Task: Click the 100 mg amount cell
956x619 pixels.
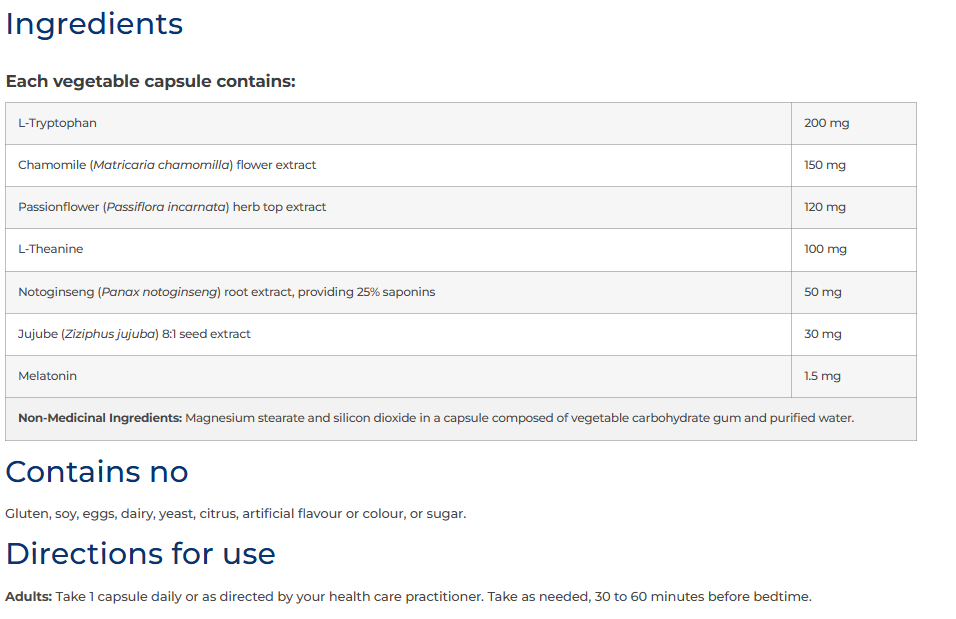Action: pos(854,250)
